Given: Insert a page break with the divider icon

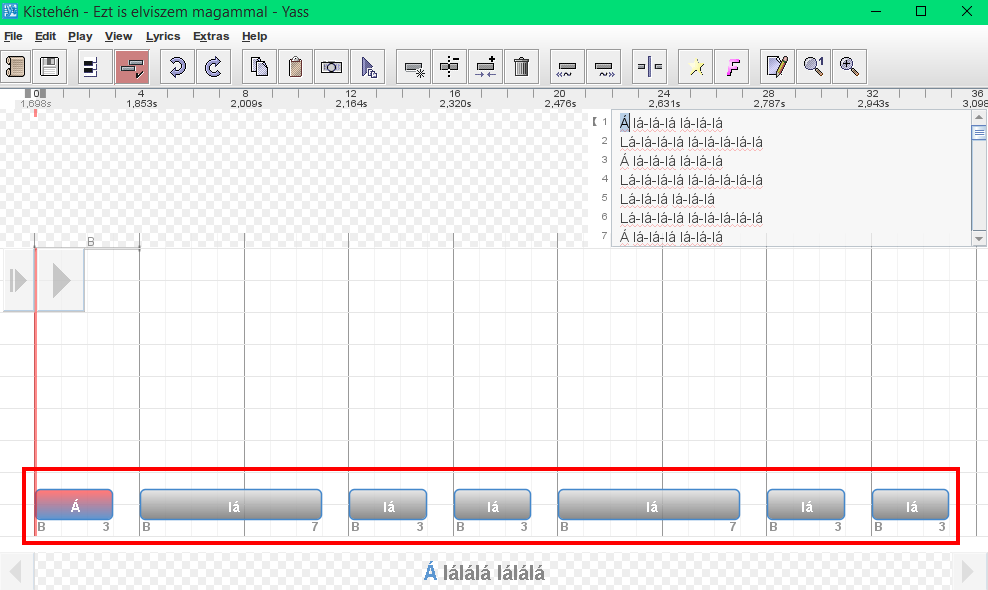Looking at the screenshot, I should tap(649, 66).
